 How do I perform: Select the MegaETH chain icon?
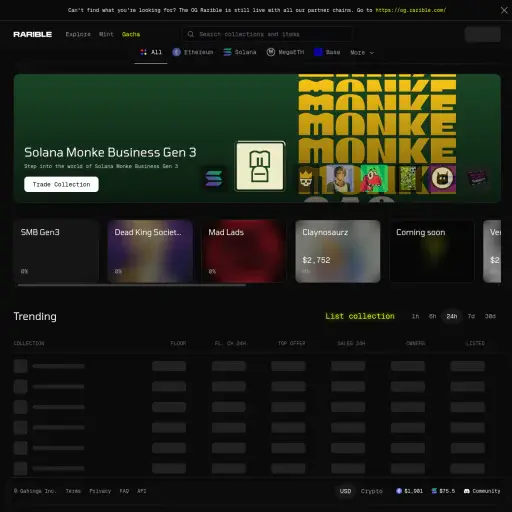271,52
